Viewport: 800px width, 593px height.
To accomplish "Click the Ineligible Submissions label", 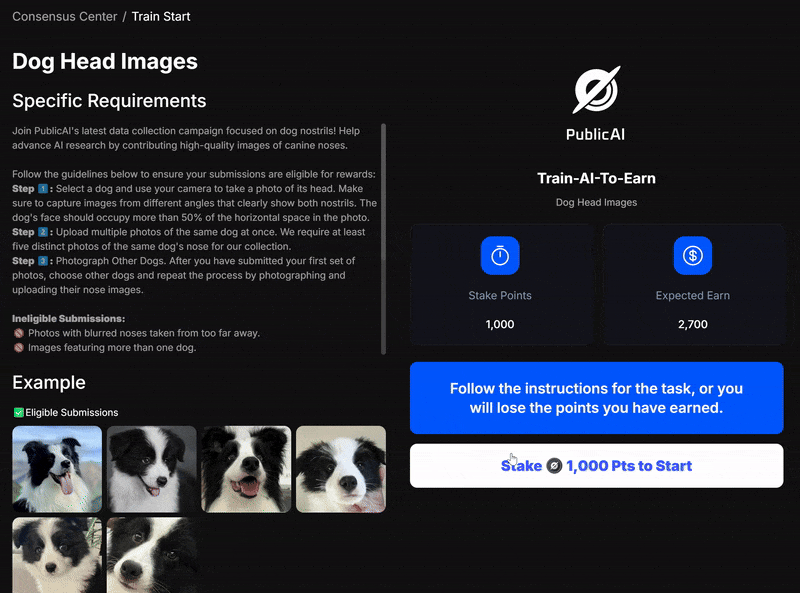I will coord(68,319).
